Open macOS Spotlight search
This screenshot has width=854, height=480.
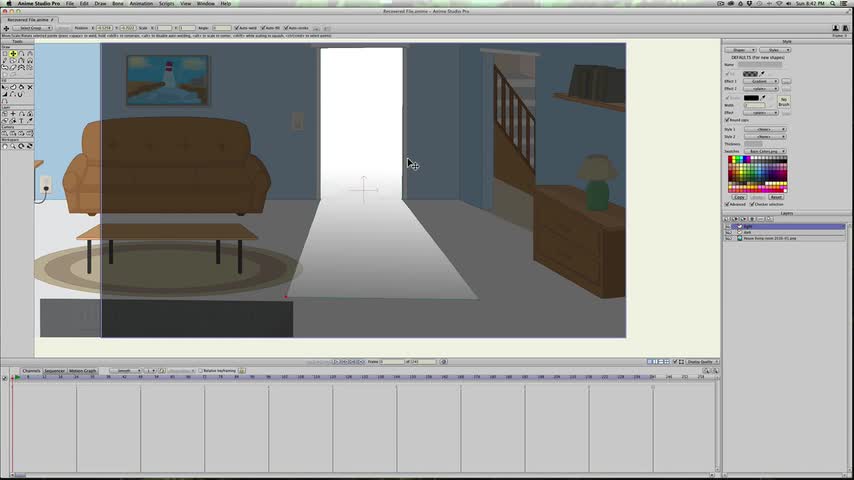tap(833, 3)
